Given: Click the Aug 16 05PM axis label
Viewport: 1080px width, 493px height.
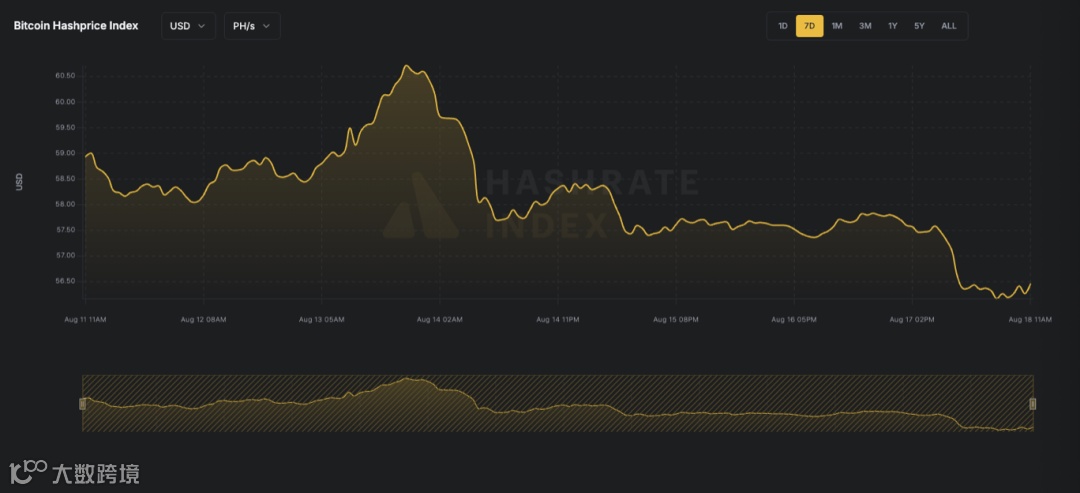Looking at the screenshot, I should (x=793, y=319).
